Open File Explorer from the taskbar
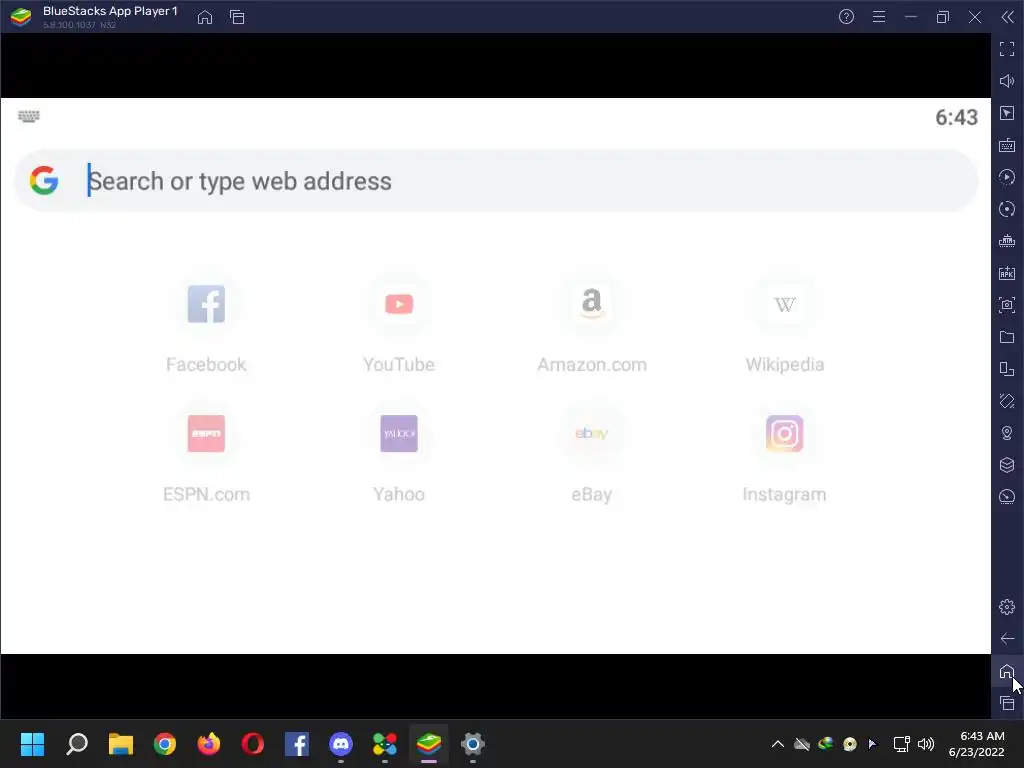The image size is (1024, 768). click(x=121, y=744)
